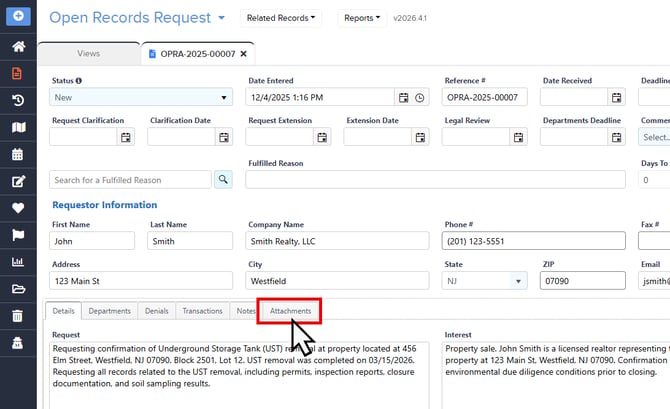This screenshot has height=409, width=670.
Task: Open calendar picker for Date Entered
Action: (x=403, y=97)
